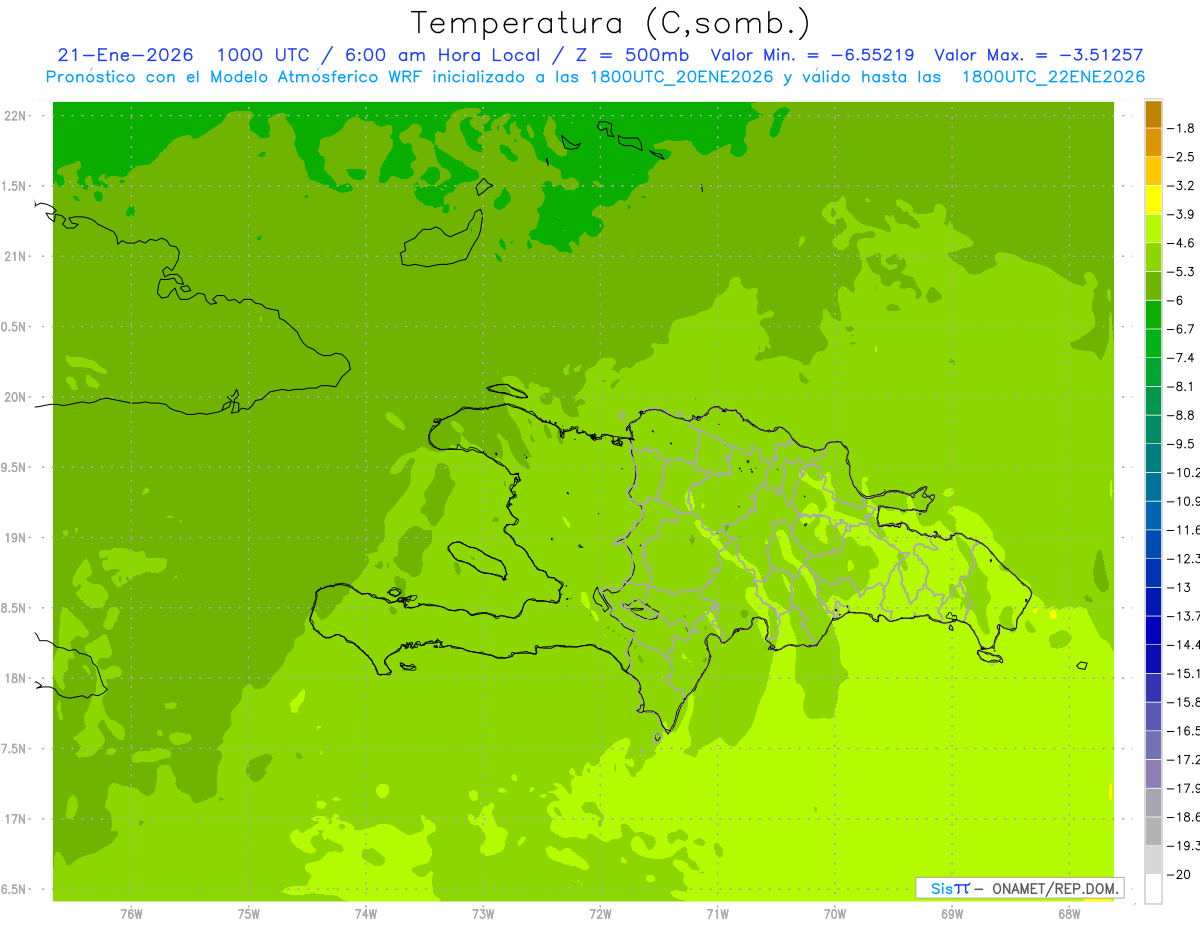Click the dark blue swatch between -13 and -13.7
The height and width of the screenshot is (927, 1200).
(x=1153, y=601)
